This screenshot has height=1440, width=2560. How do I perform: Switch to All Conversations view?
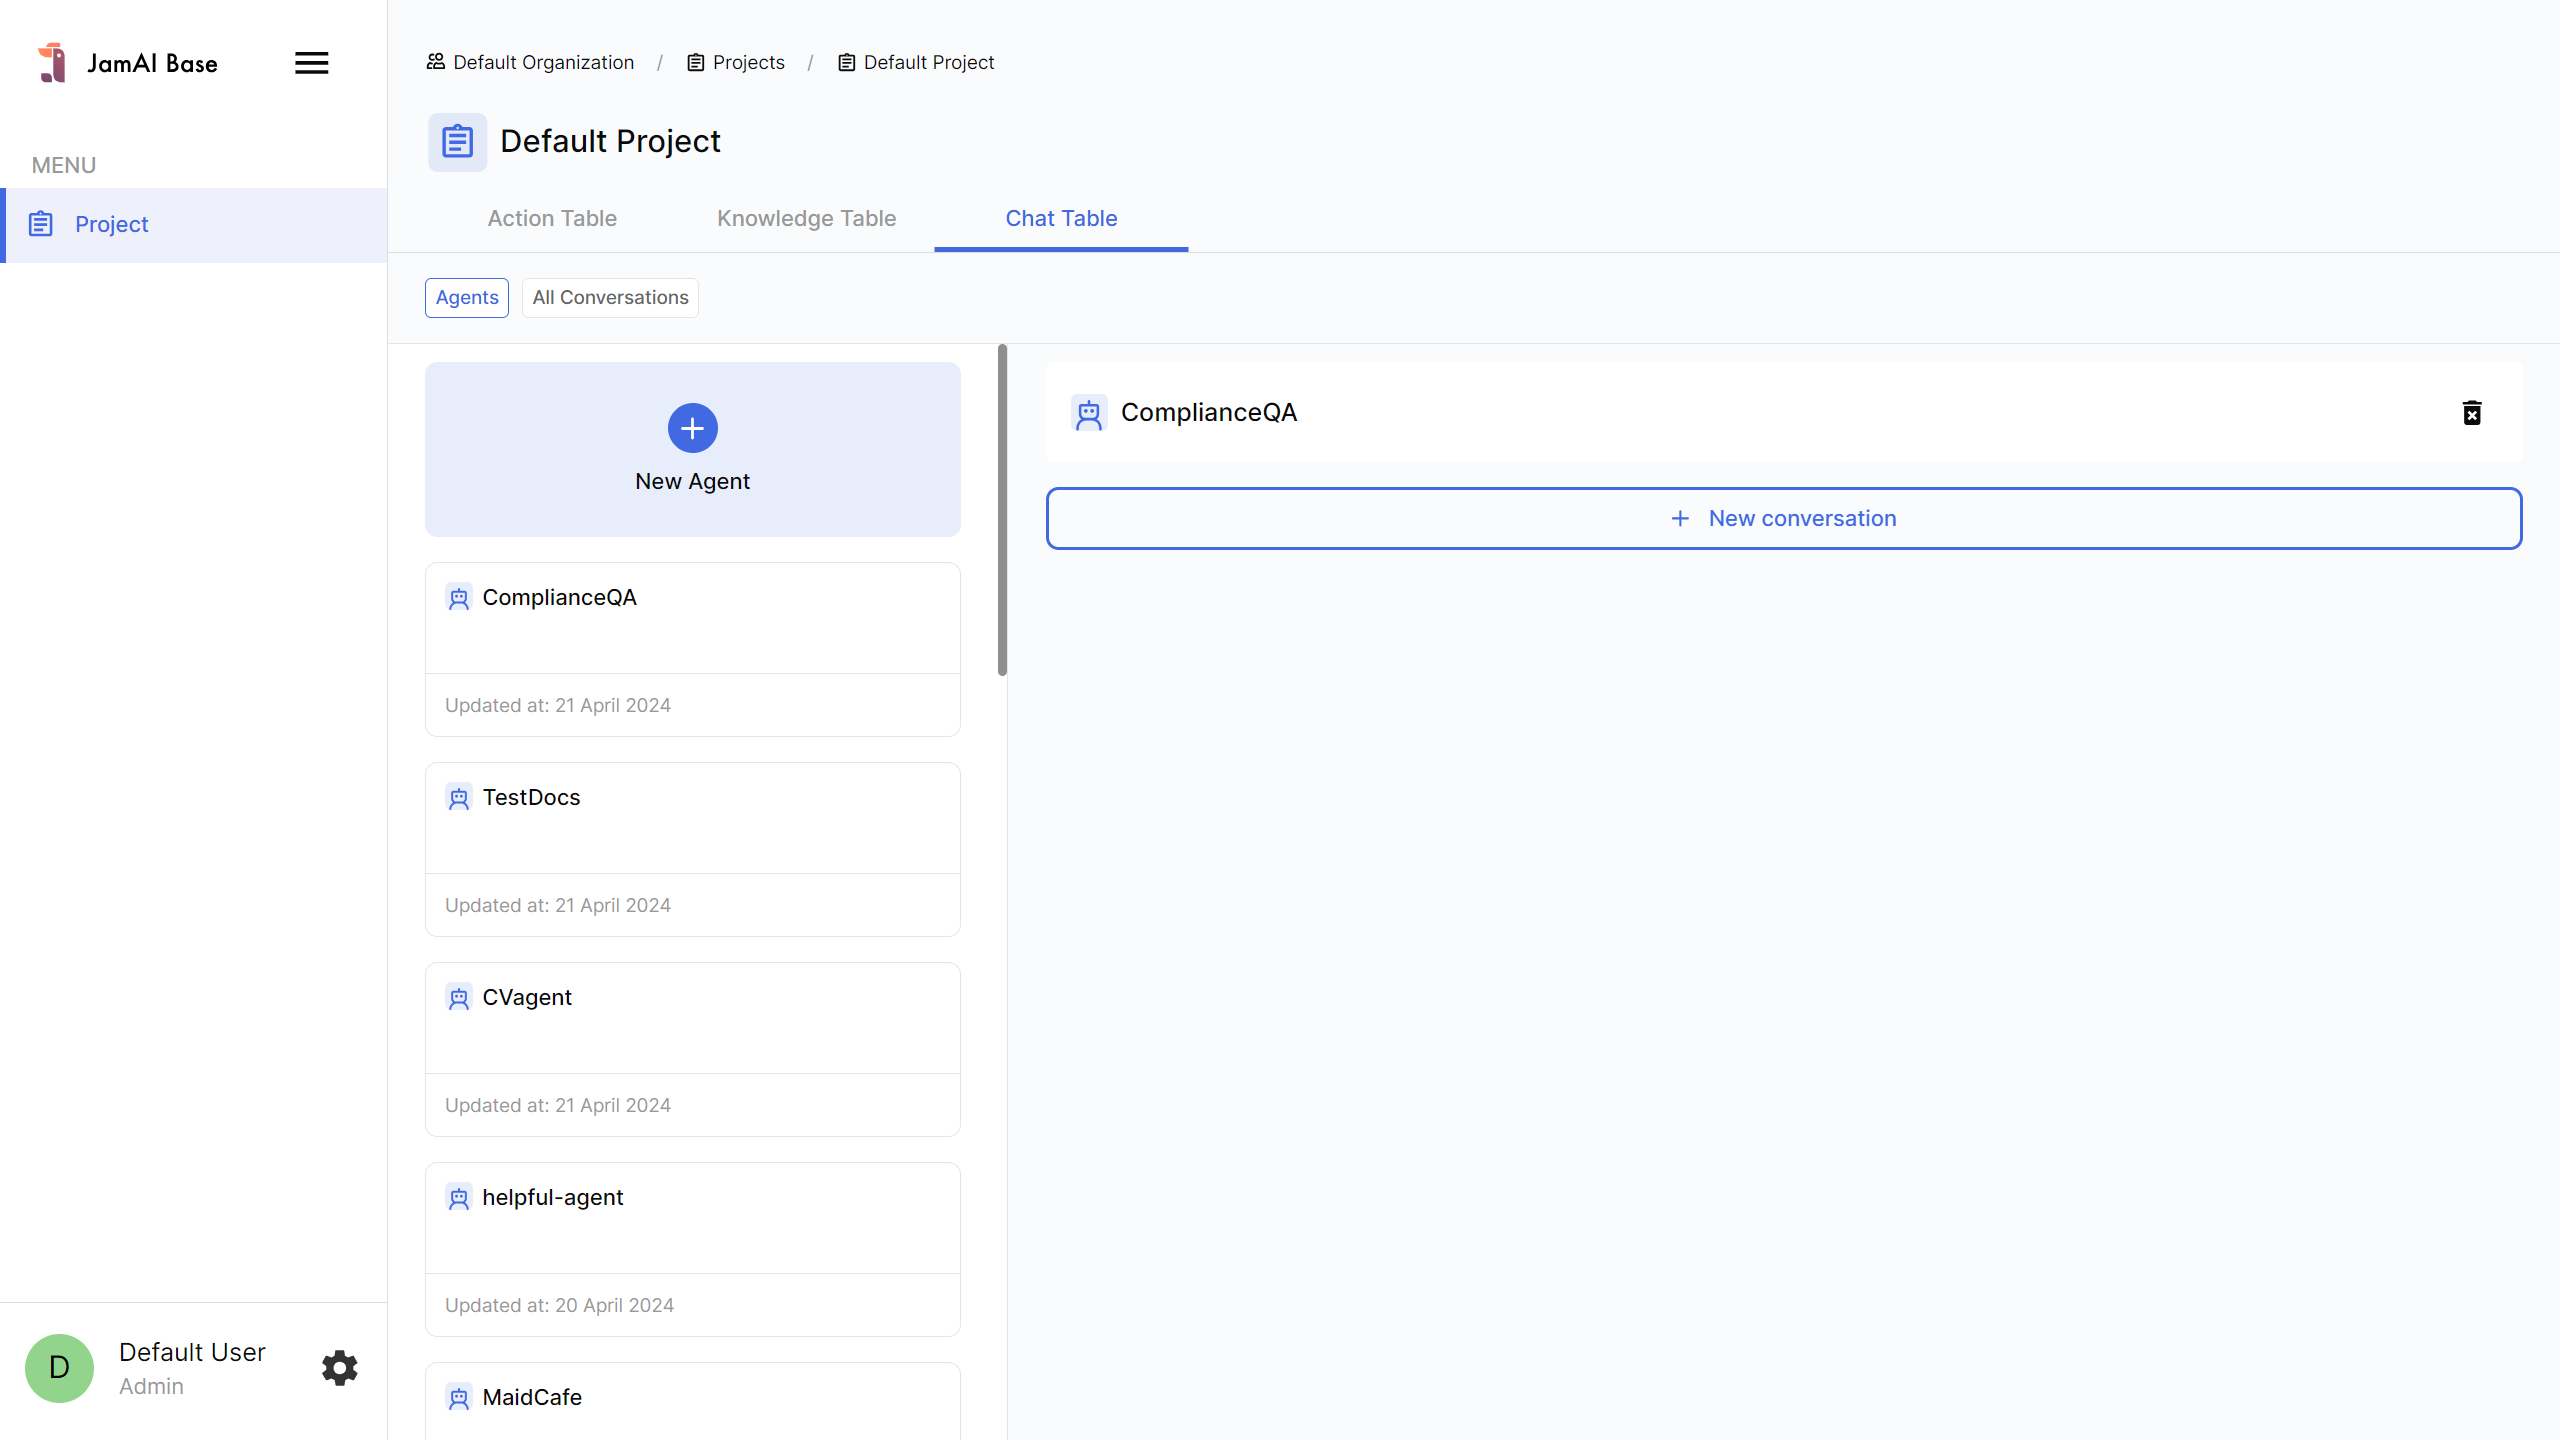point(610,297)
